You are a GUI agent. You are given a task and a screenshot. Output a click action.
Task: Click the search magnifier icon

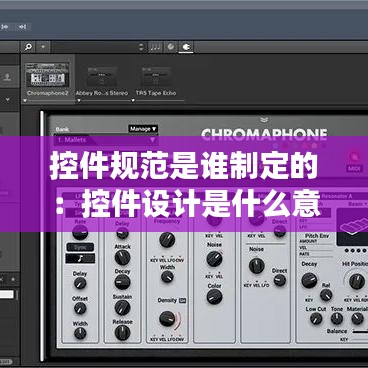[28, 47]
